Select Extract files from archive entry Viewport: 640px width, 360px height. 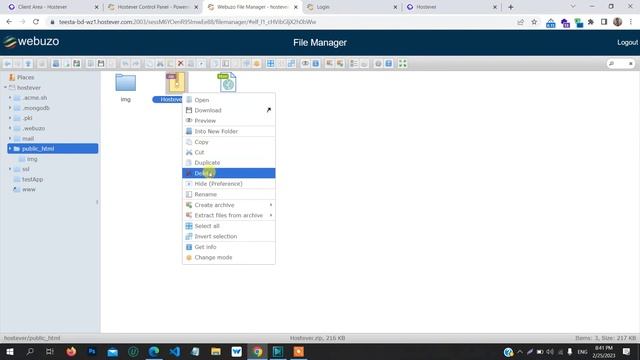click(229, 215)
